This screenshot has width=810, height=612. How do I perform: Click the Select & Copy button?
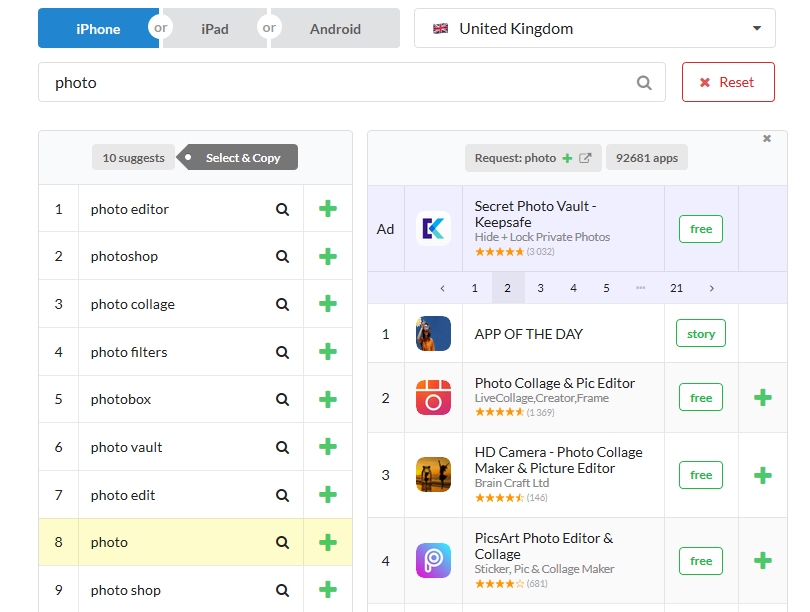[x=242, y=158]
